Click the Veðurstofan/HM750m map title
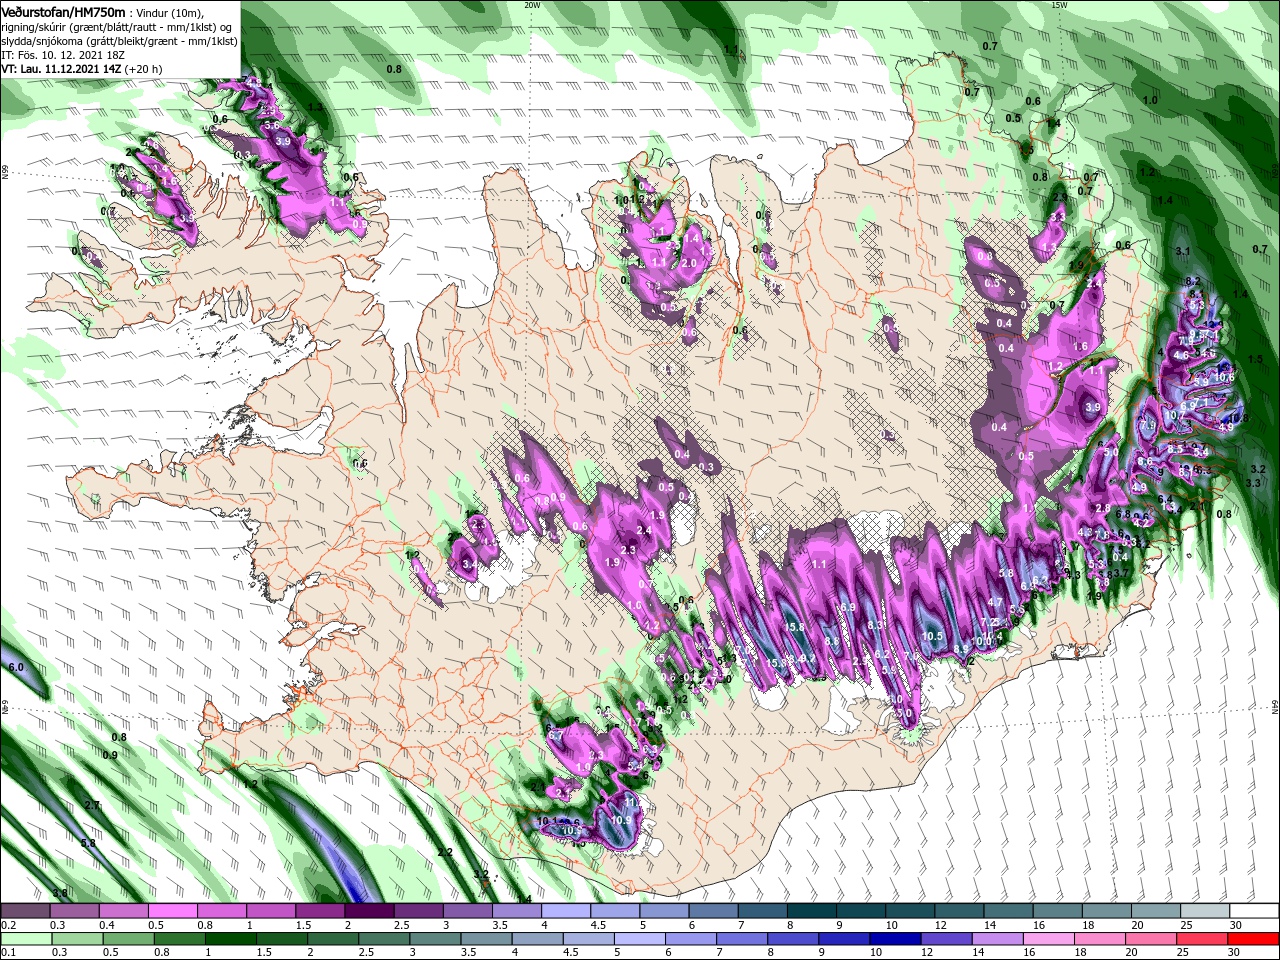This screenshot has width=1280, height=960. (63, 11)
